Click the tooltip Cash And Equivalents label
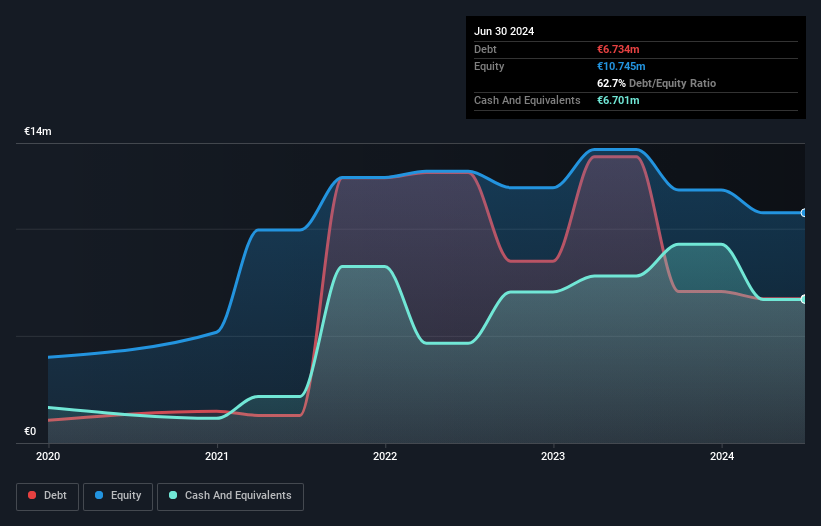The image size is (821, 526). pyautogui.click(x=527, y=100)
